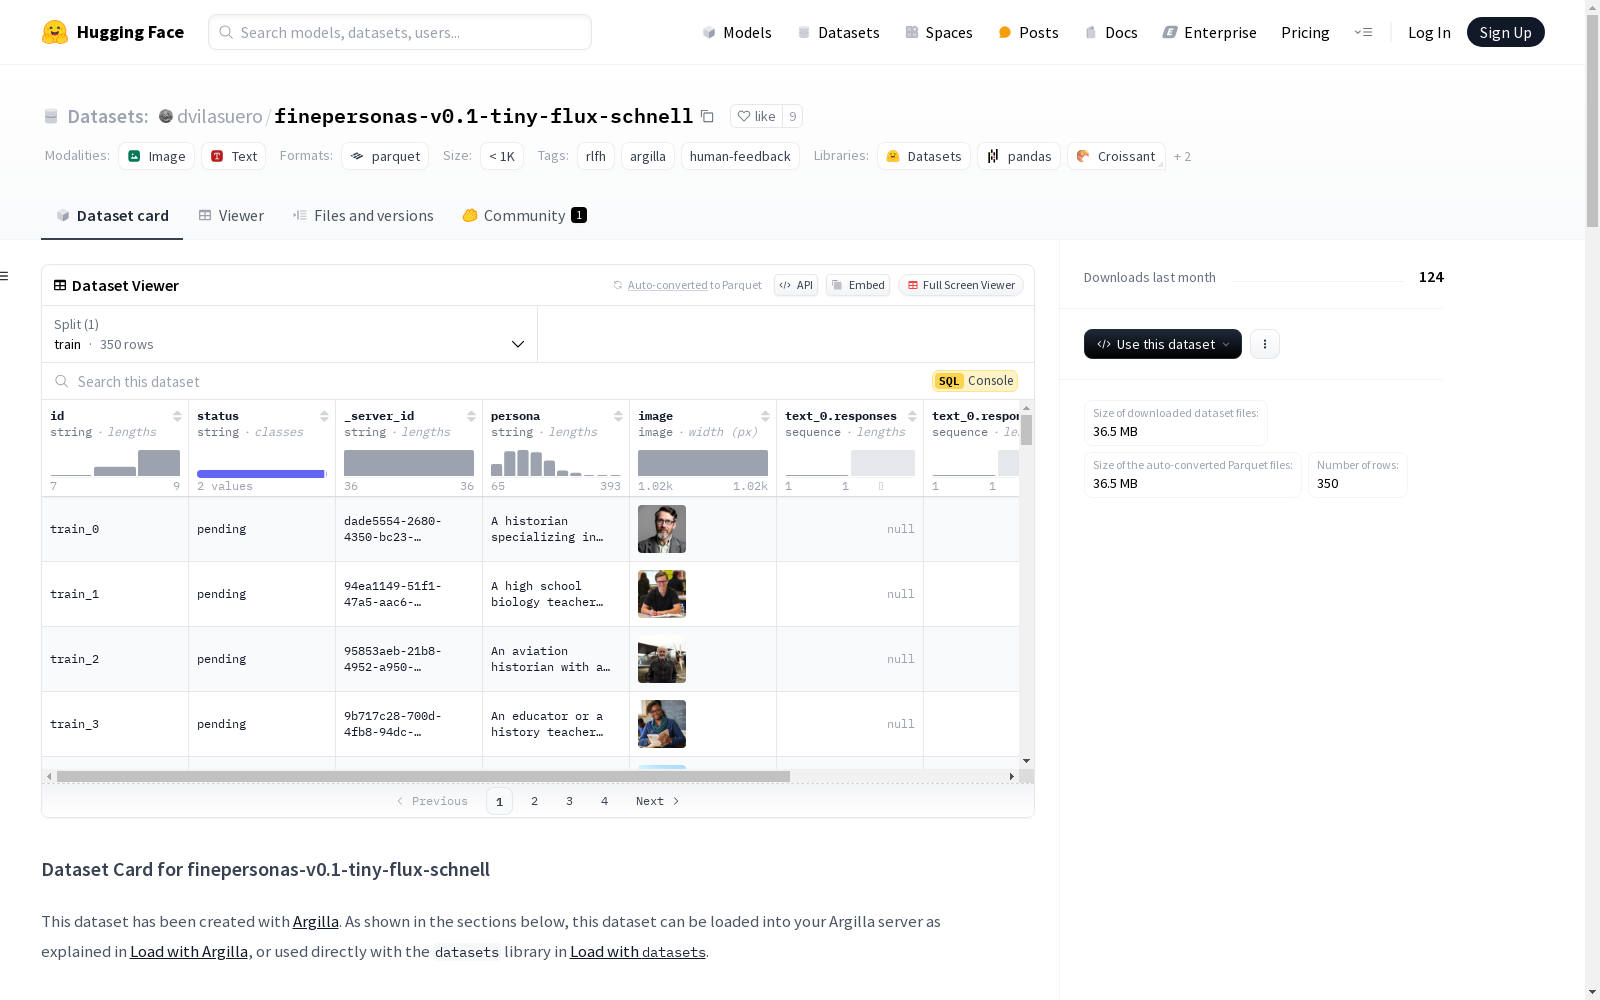Click the Sign Up button
Viewport: 1600px width, 1000px height.
tap(1506, 32)
